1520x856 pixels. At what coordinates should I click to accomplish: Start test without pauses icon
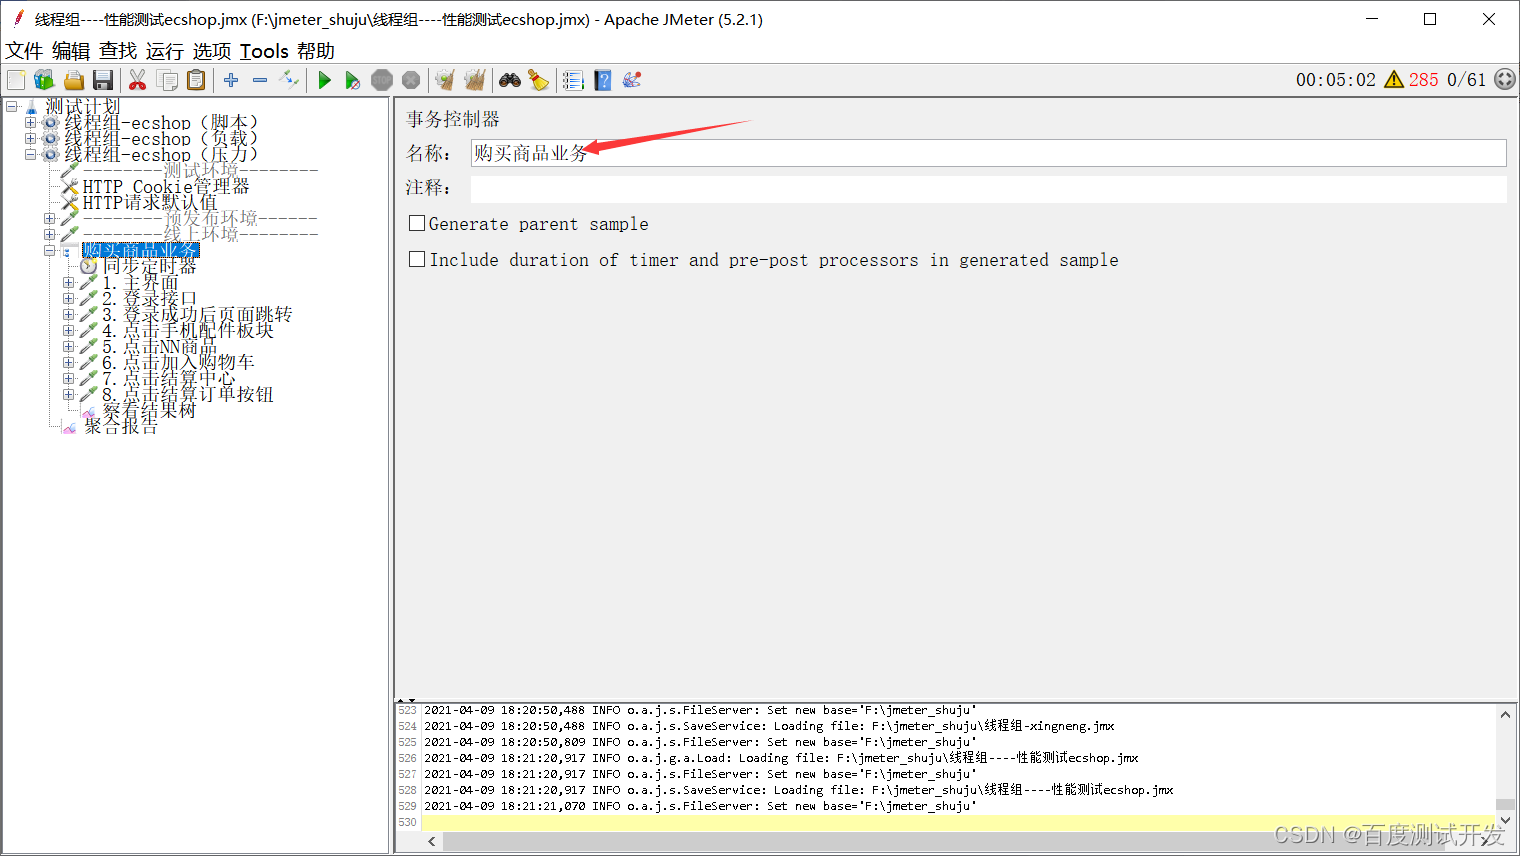point(352,80)
